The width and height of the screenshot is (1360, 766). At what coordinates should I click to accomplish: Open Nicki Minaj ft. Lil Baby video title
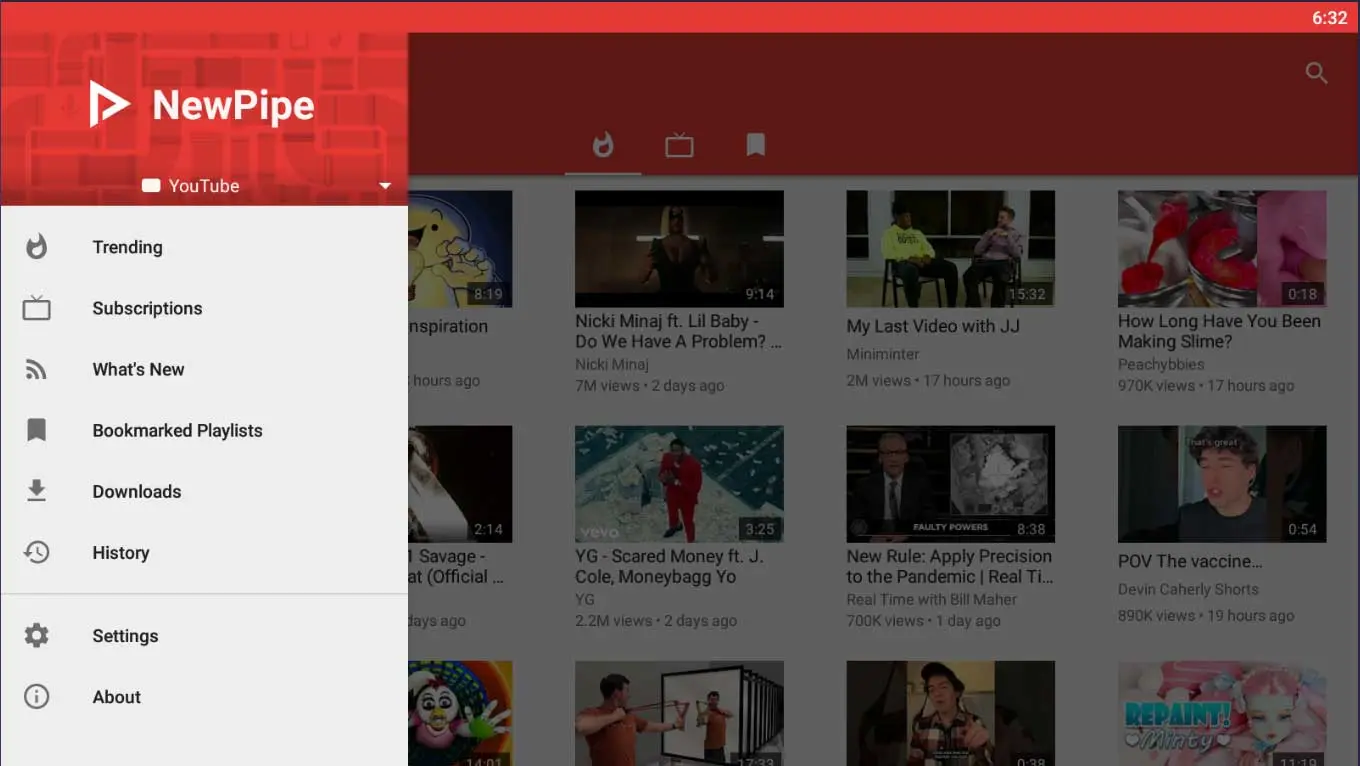(x=677, y=331)
